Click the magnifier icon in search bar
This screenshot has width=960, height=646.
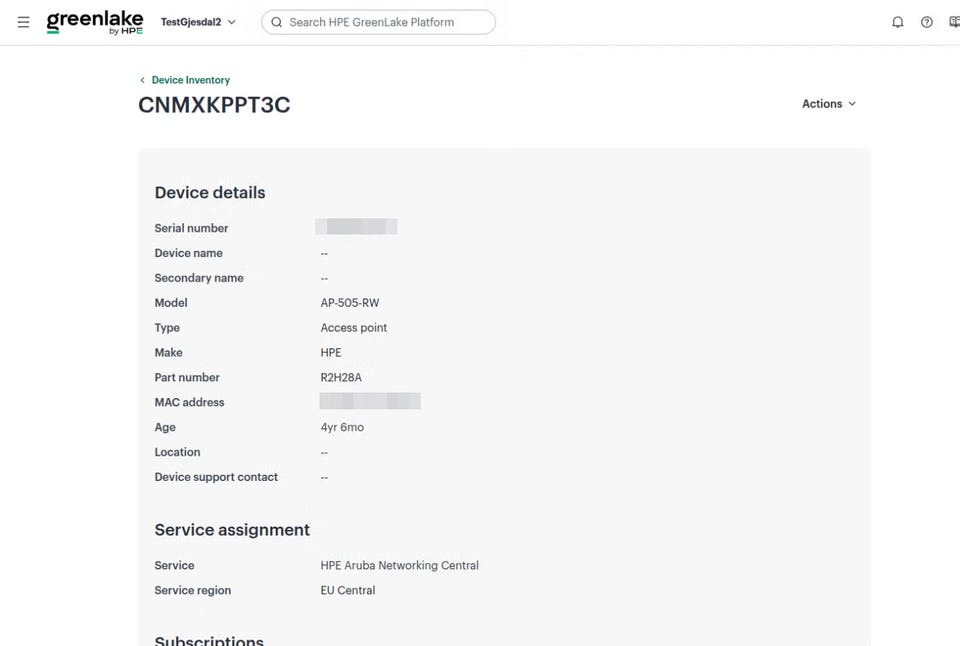tap(277, 22)
